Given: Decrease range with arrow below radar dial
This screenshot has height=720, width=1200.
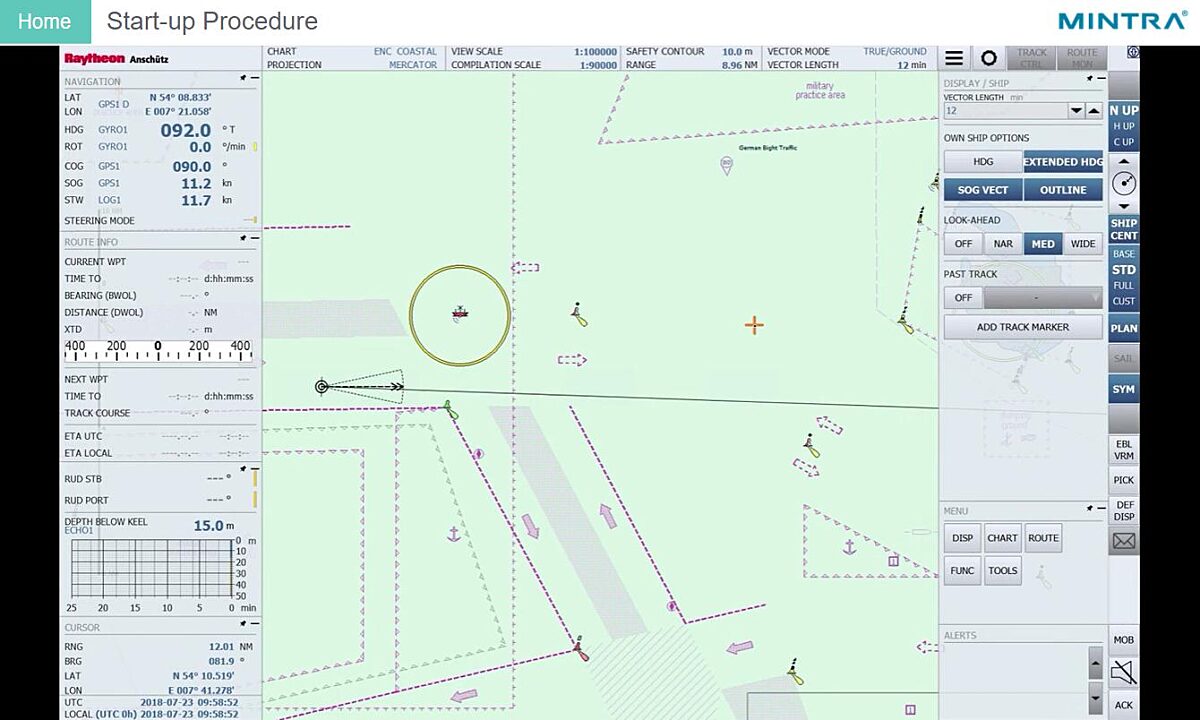Looking at the screenshot, I should pyautogui.click(x=1124, y=206).
